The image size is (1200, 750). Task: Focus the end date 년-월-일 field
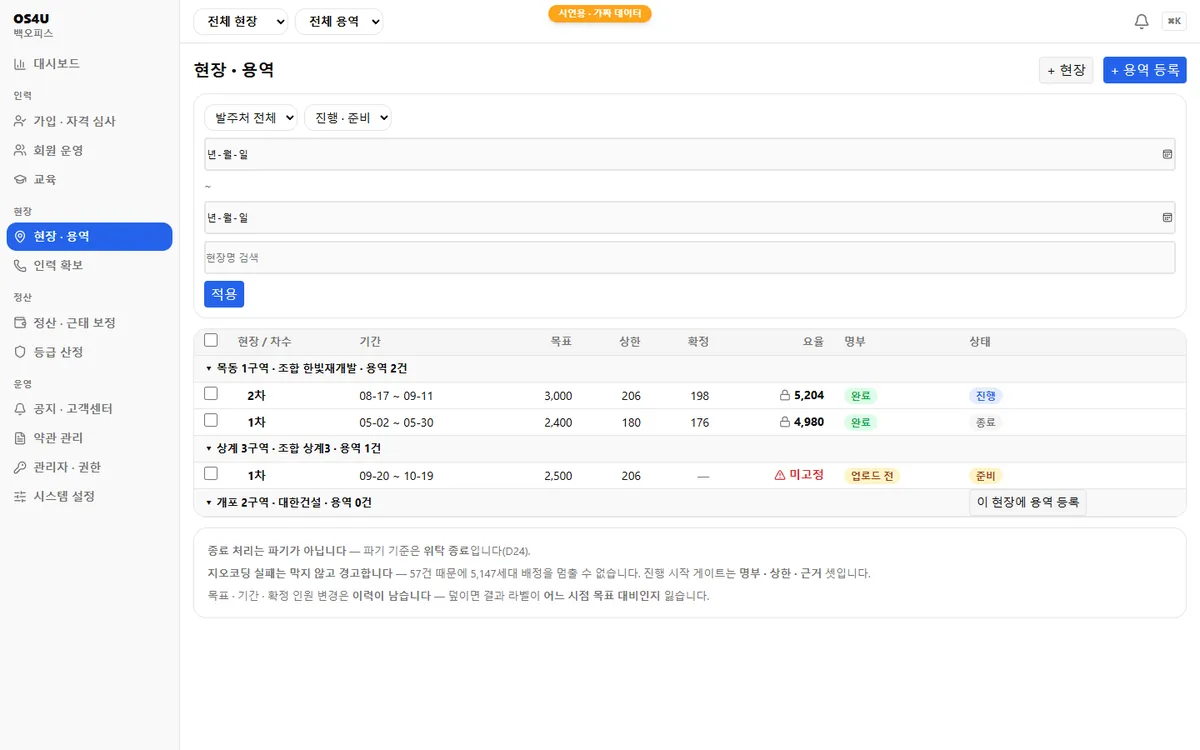pyautogui.click(x=690, y=217)
